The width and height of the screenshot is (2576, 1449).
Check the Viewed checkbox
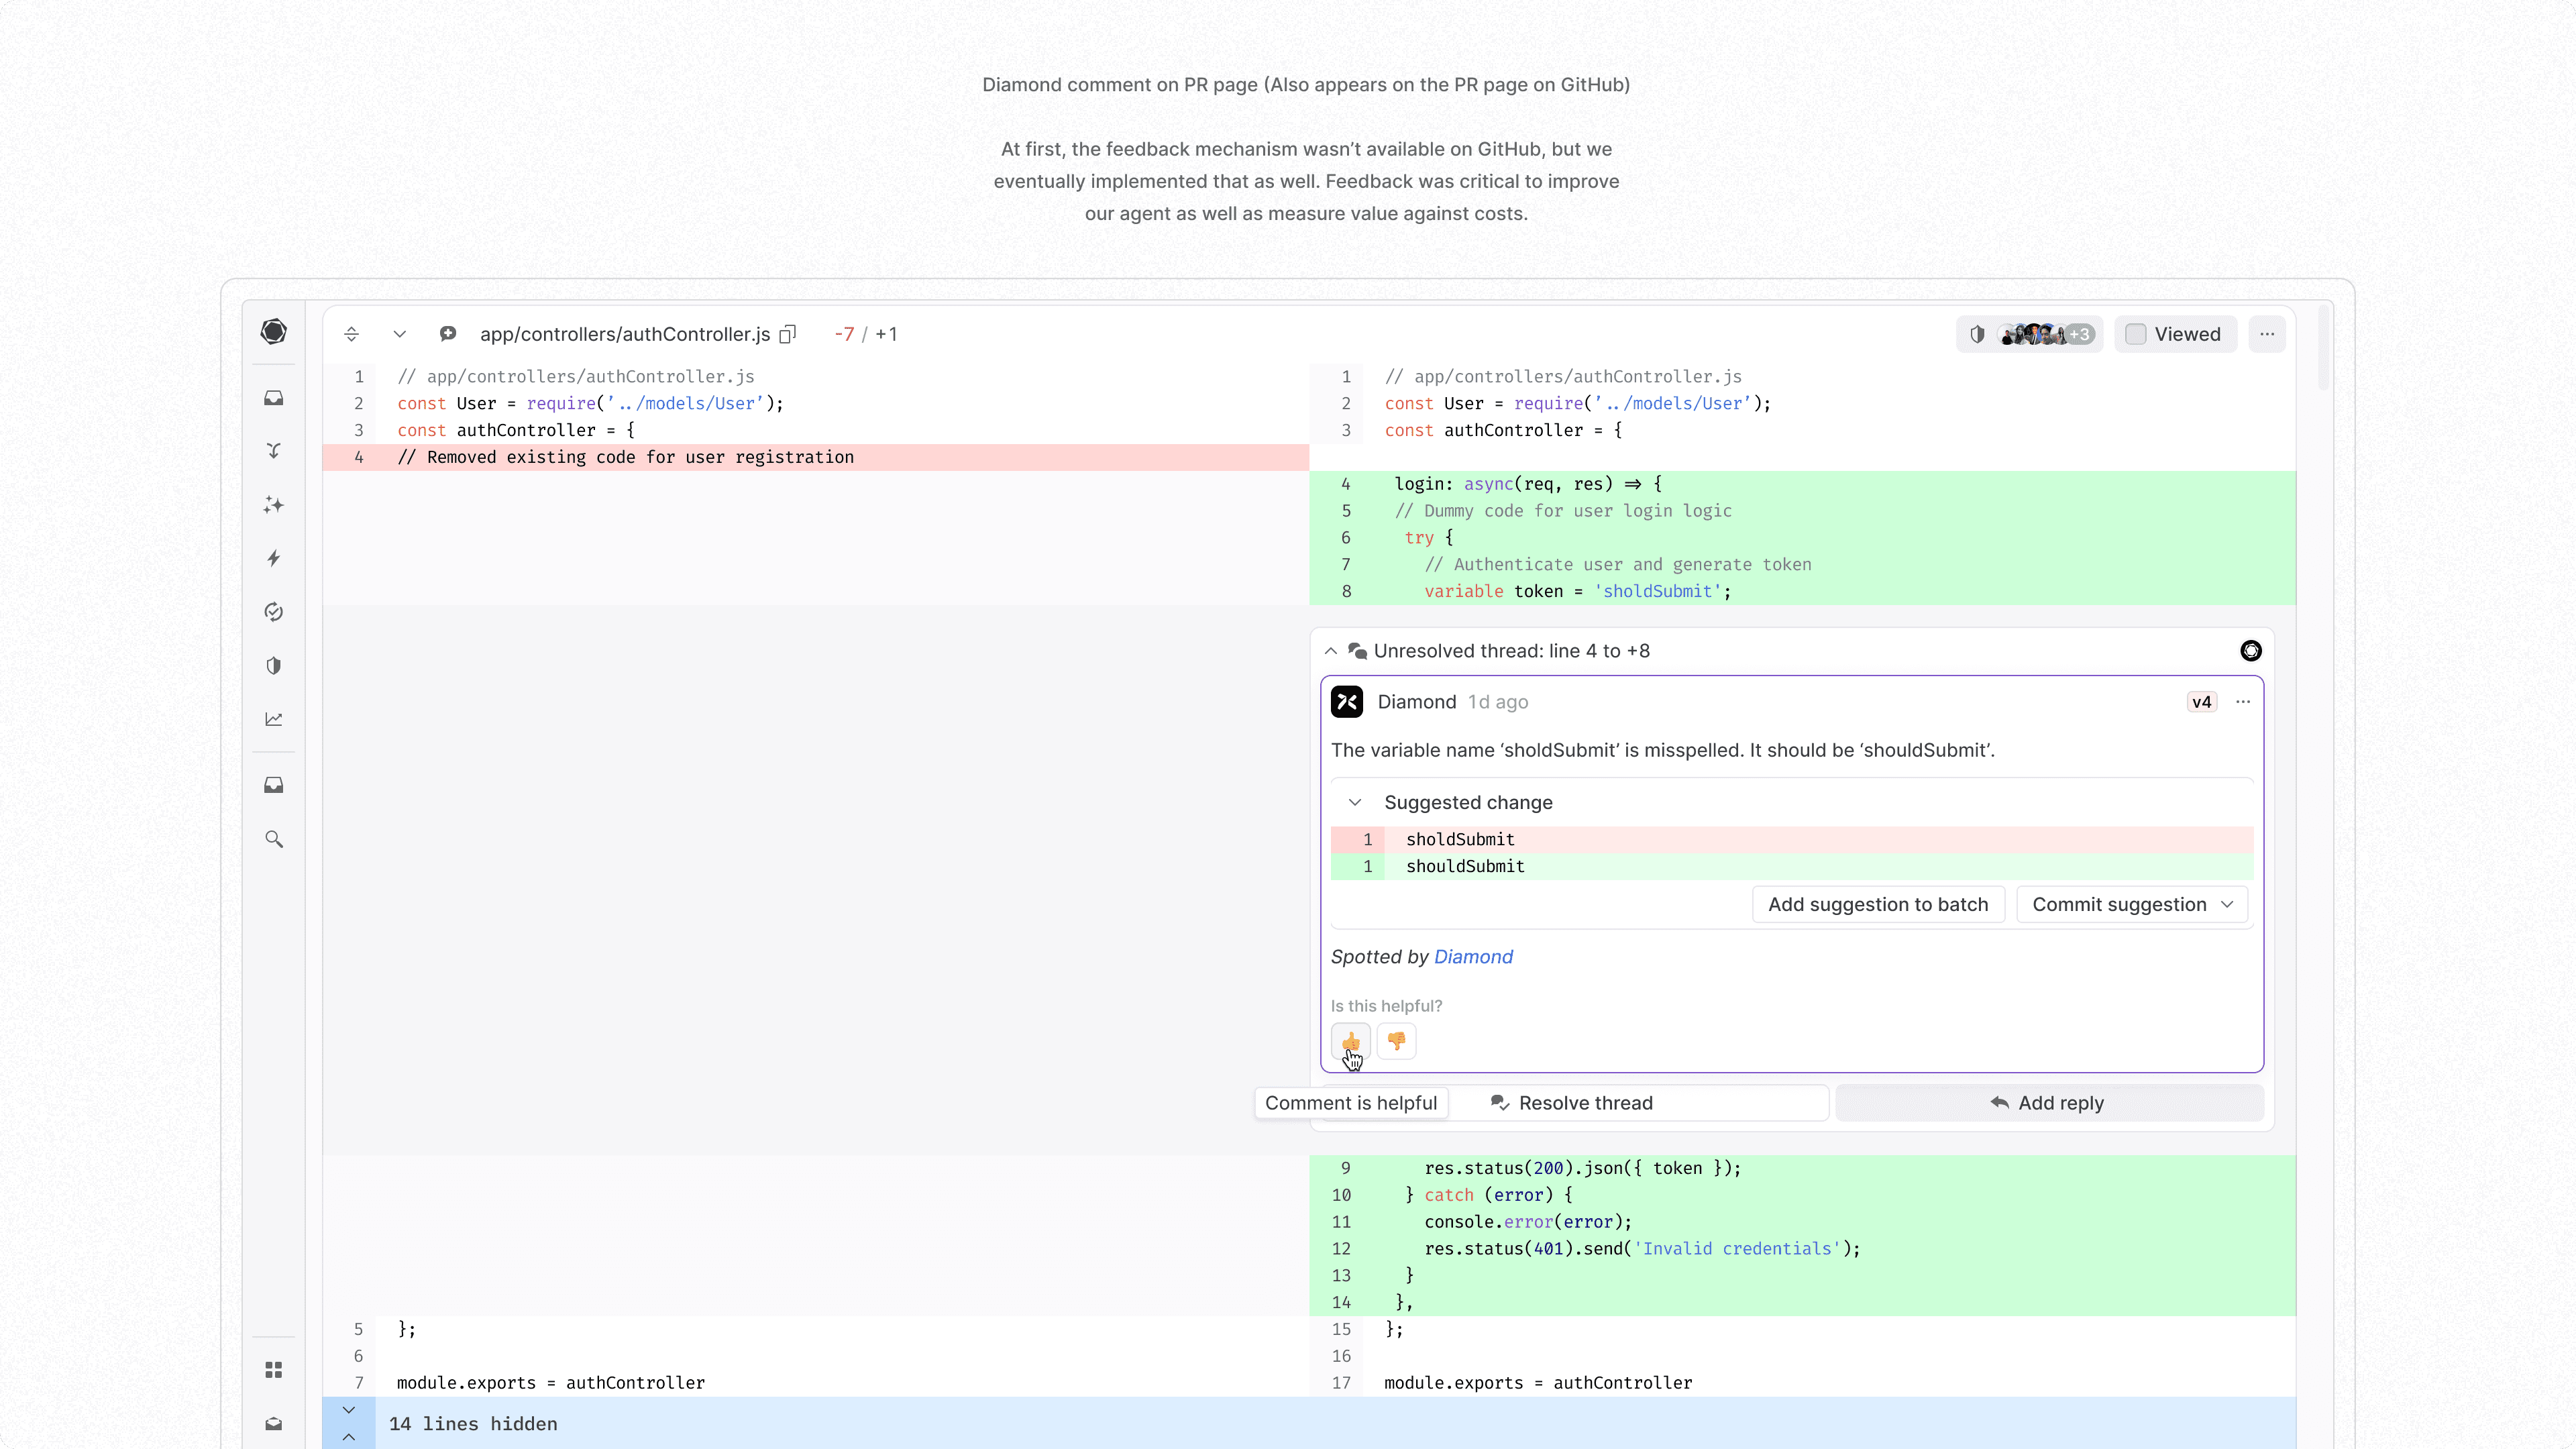2135,334
